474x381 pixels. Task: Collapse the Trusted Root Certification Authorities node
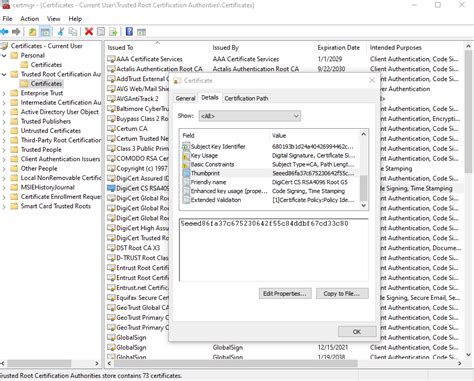click(4, 74)
